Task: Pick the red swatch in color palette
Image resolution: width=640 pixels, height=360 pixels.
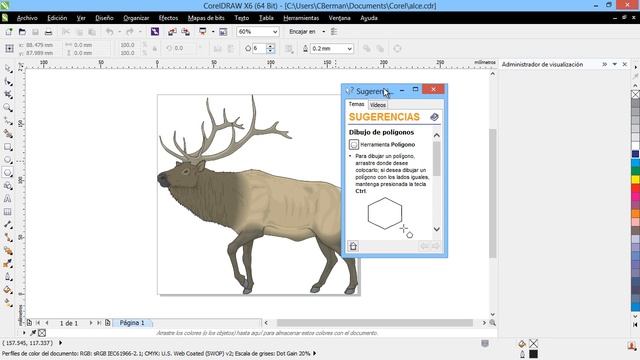Action: pyautogui.click(x=636, y=188)
